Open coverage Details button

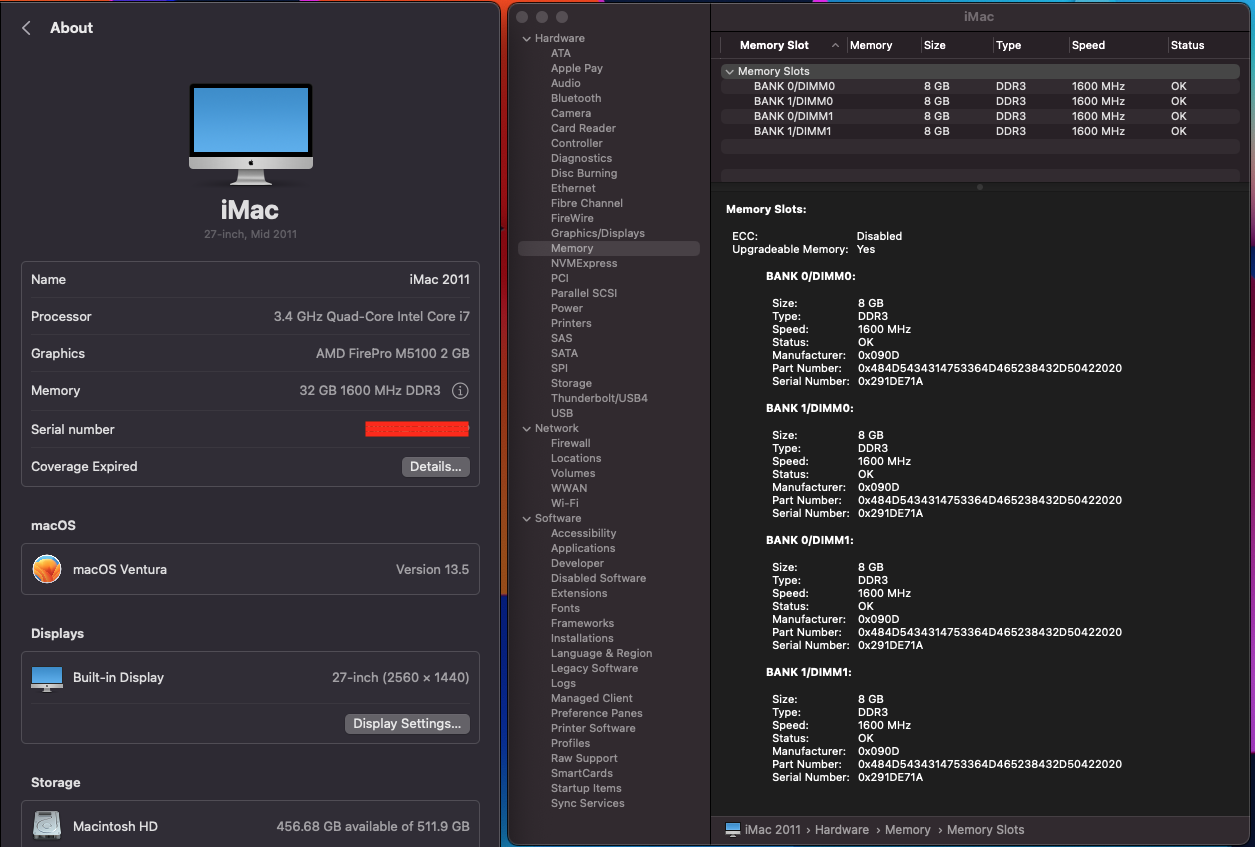[x=436, y=467]
